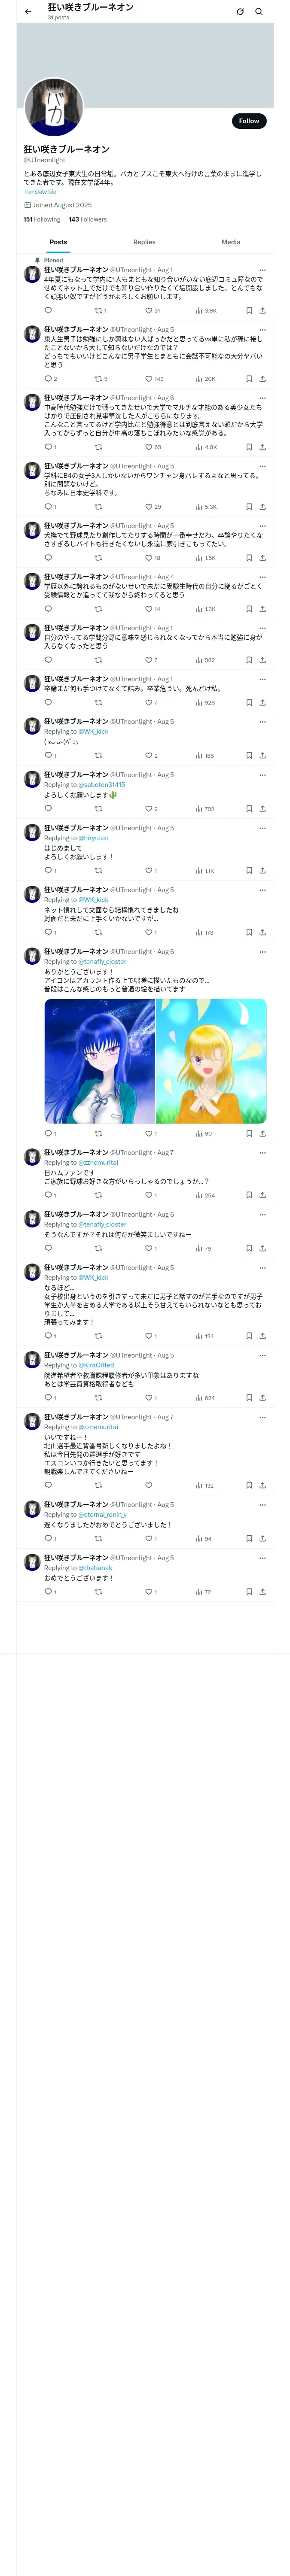Open more options on the pinned post

(x=263, y=270)
